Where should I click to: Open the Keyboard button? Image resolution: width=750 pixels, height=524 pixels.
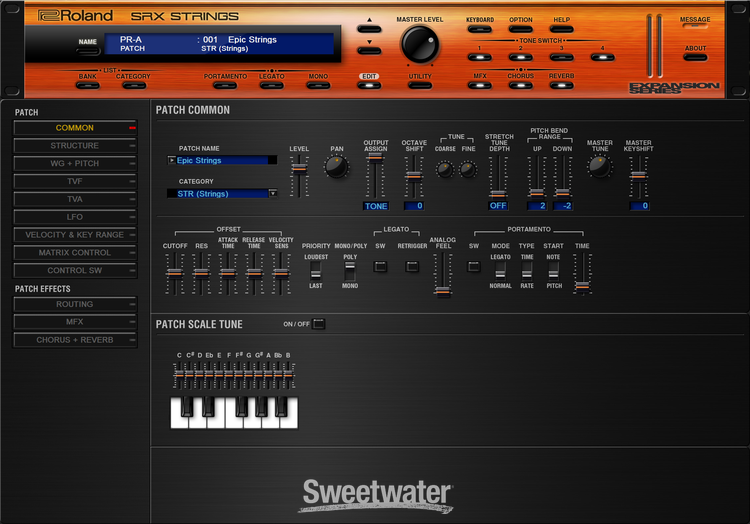480,29
